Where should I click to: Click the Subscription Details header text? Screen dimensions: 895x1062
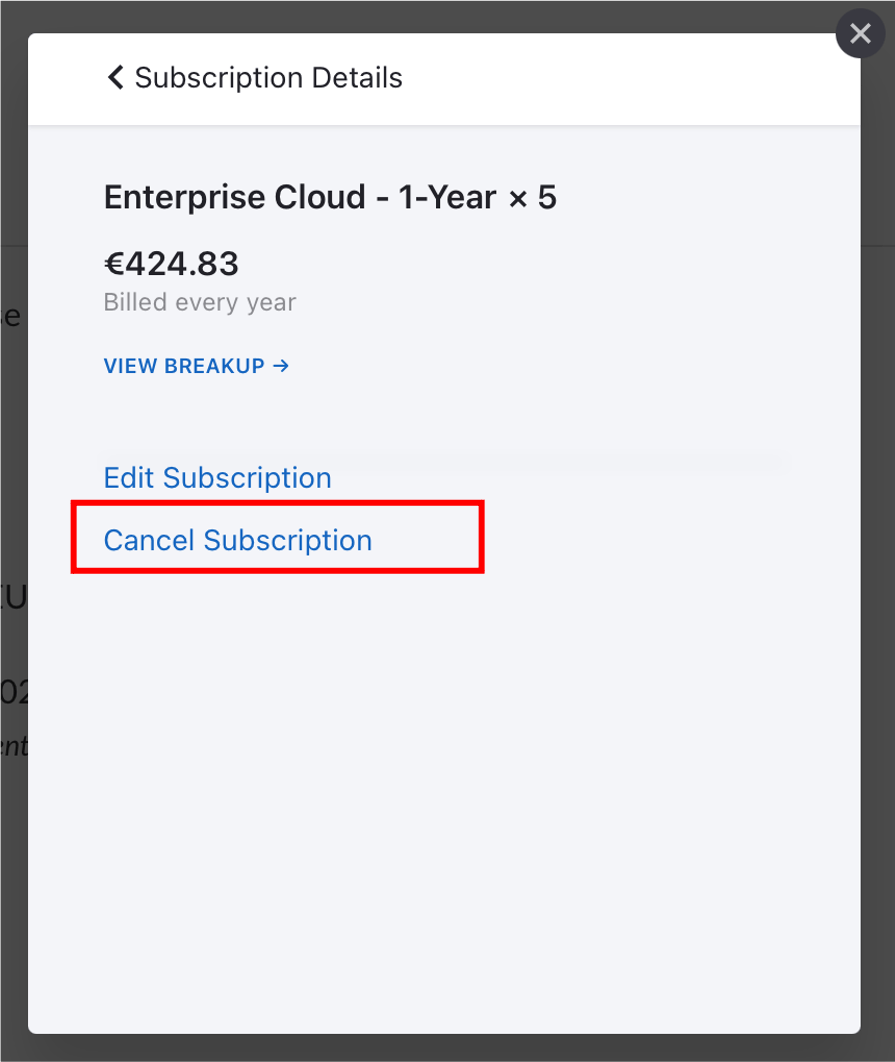(x=268, y=78)
